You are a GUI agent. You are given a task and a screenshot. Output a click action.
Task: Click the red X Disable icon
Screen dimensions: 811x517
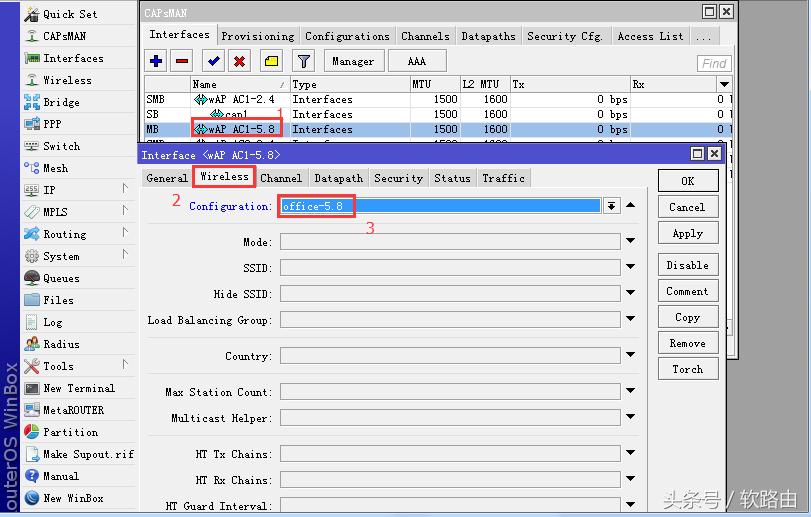240,61
